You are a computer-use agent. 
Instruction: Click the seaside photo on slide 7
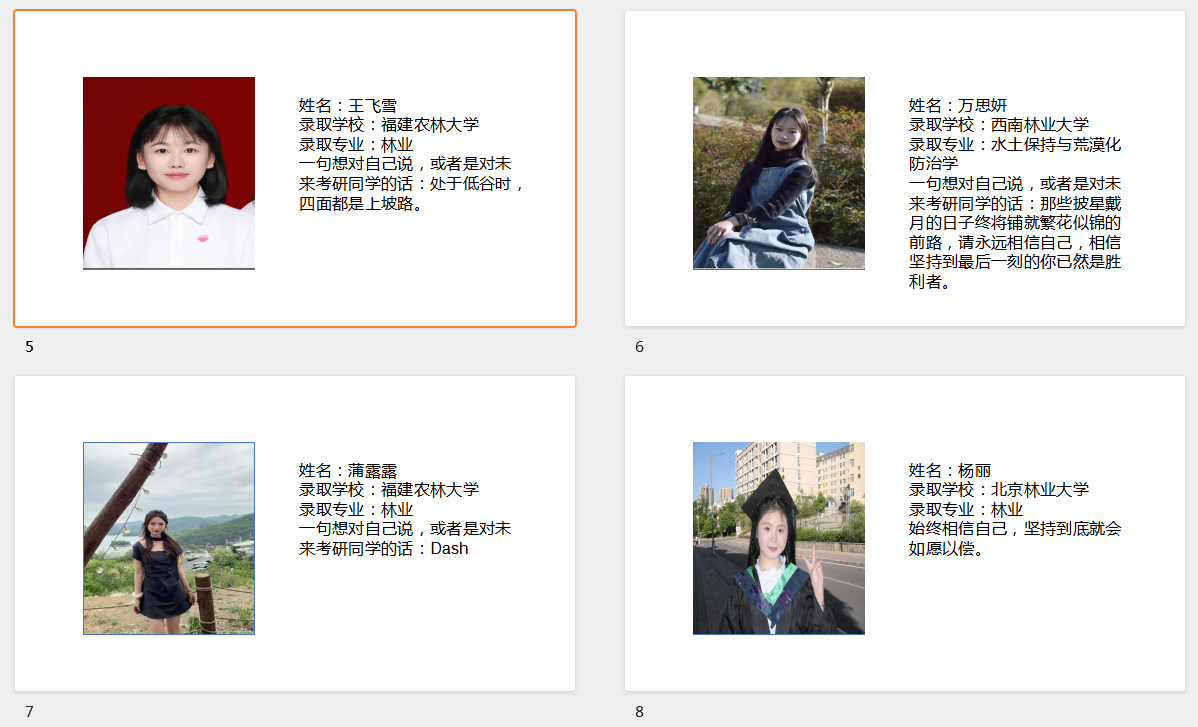(x=169, y=538)
